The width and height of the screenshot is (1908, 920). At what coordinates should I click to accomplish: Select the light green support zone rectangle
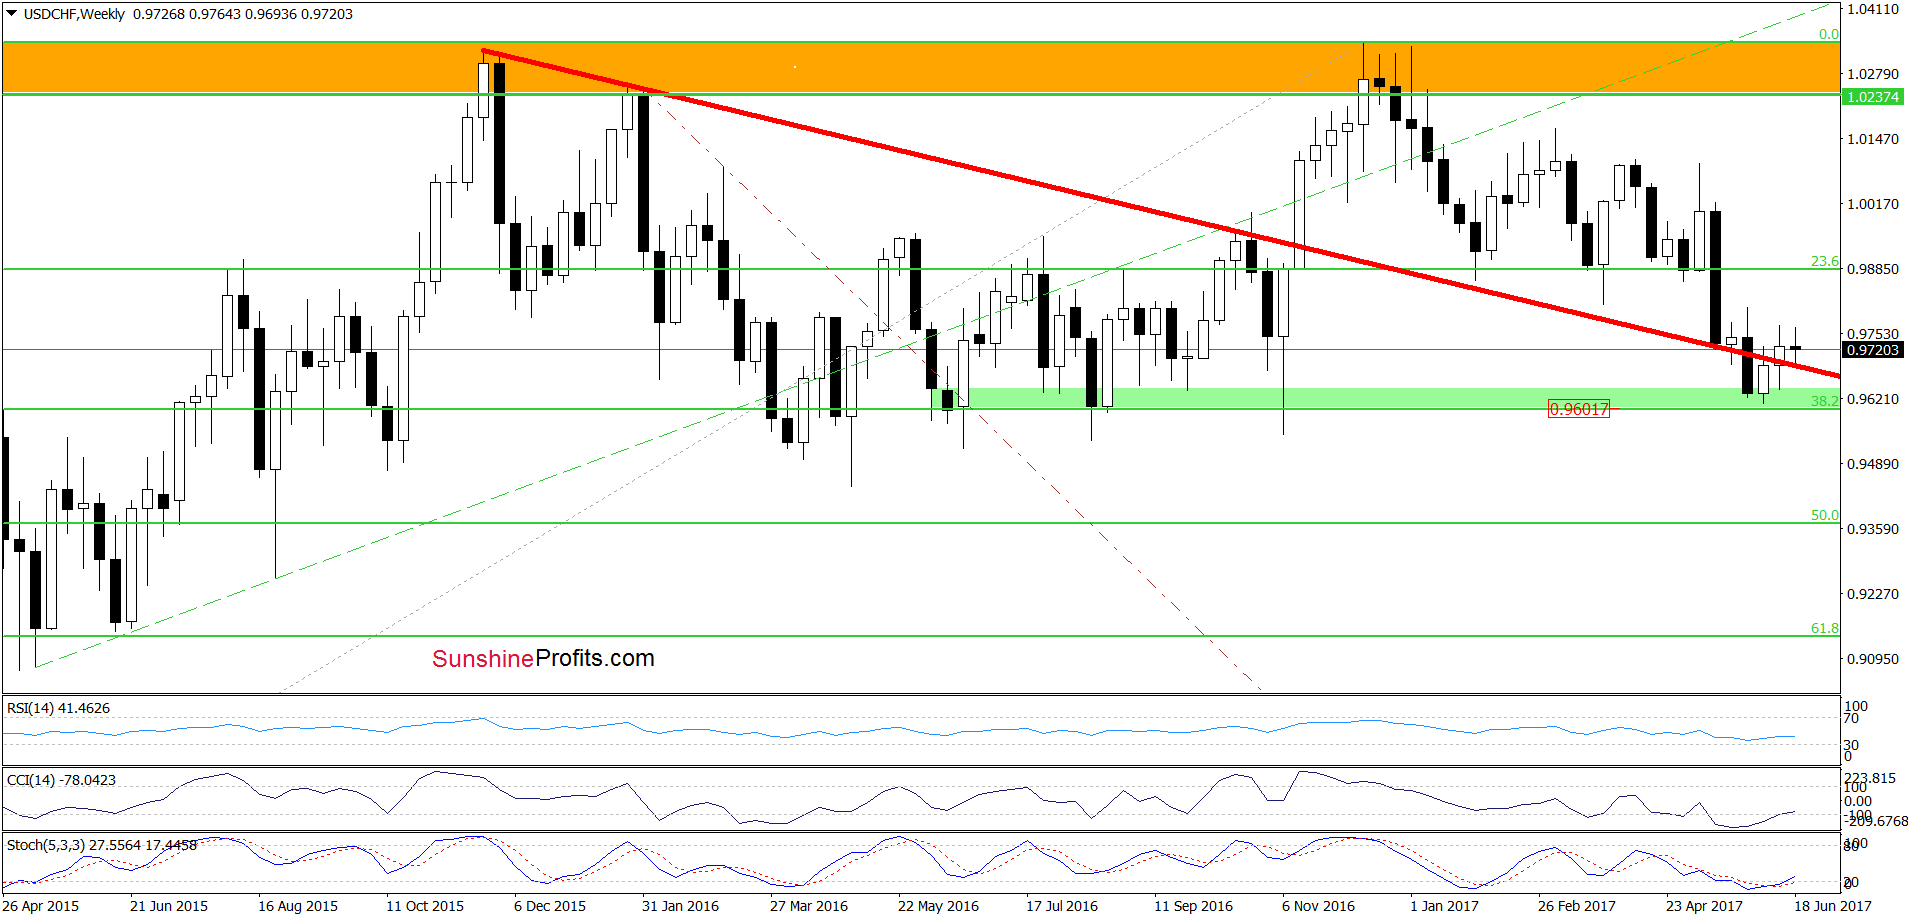coord(1385,399)
